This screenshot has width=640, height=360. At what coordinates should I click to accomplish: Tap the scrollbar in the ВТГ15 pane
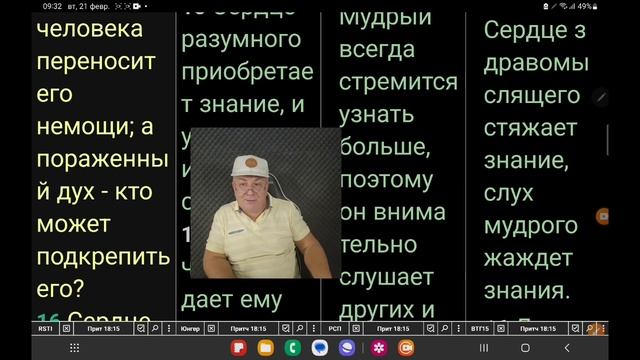tap(607, 140)
